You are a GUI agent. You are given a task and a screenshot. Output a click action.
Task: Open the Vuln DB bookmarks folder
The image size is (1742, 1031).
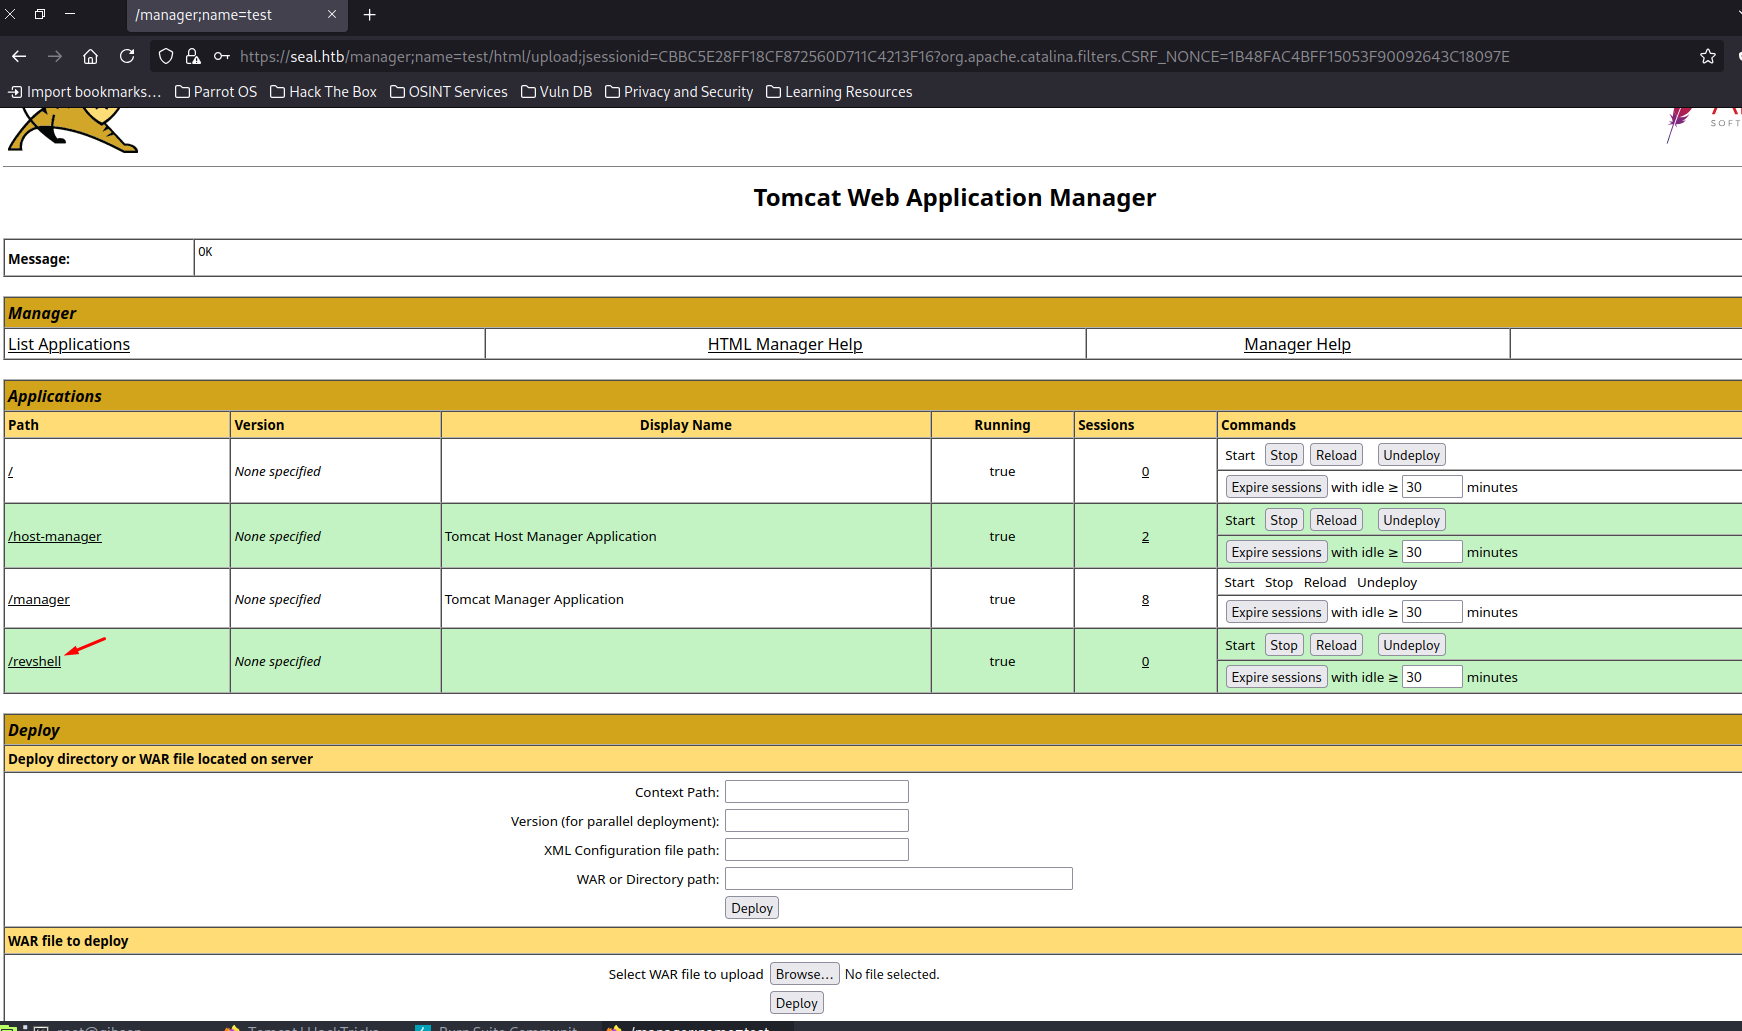[557, 92]
